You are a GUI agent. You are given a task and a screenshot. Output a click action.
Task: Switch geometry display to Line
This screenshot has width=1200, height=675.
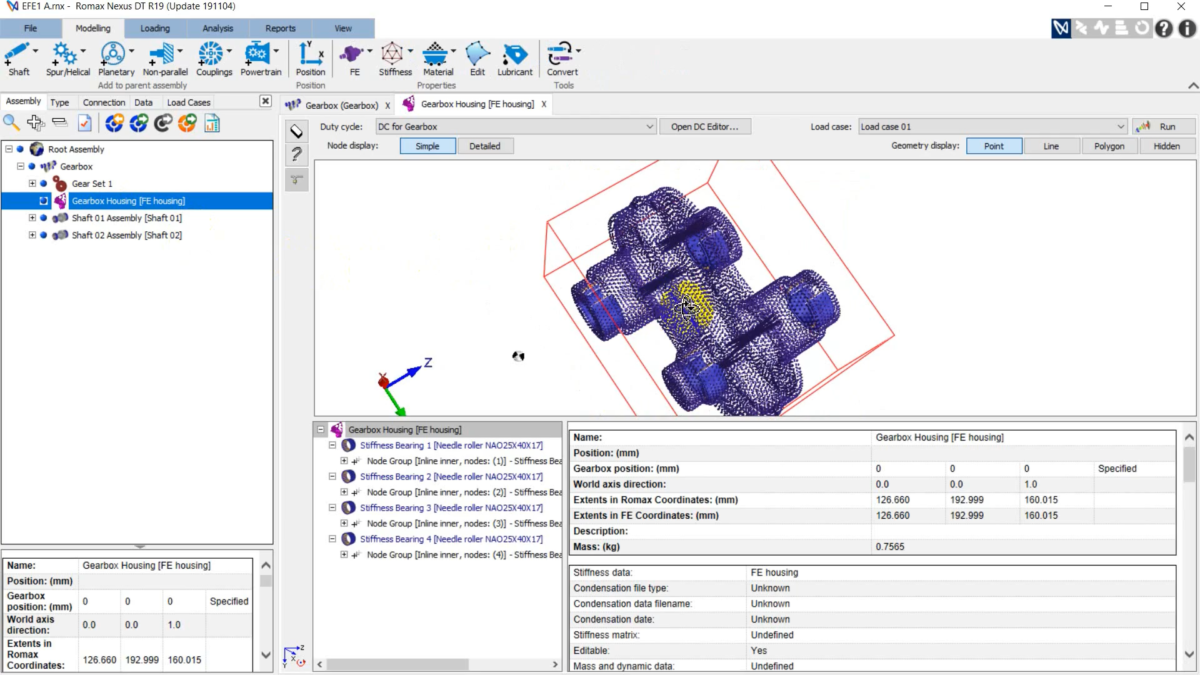tap(1051, 146)
